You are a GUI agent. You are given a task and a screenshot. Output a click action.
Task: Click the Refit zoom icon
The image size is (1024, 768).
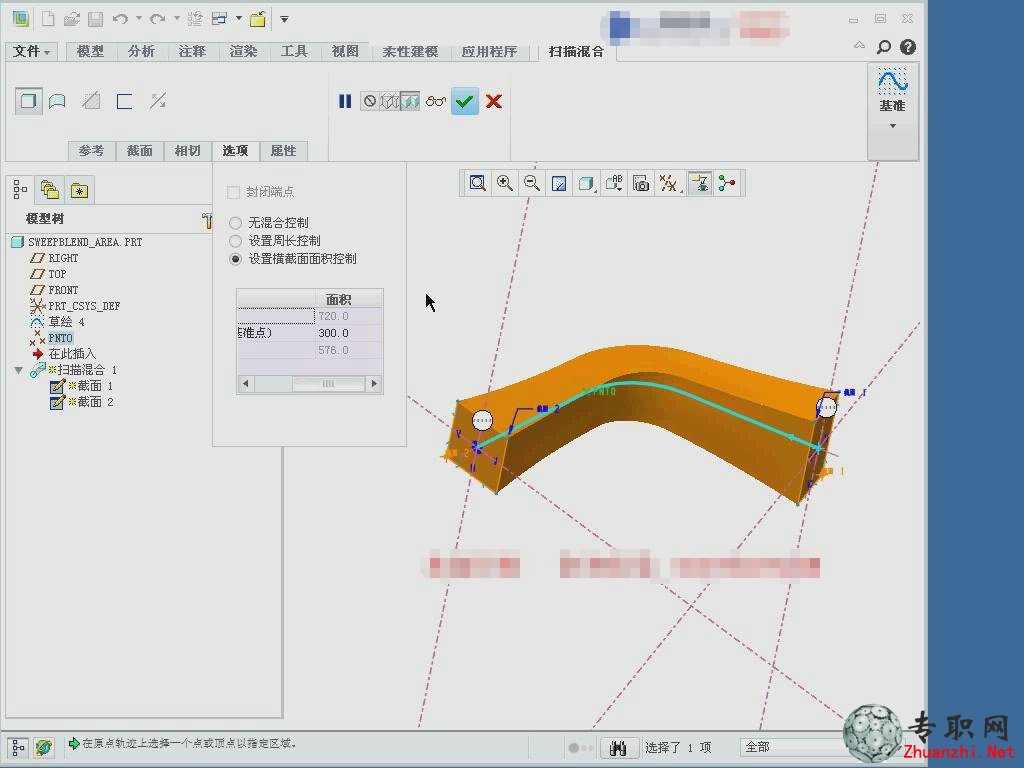tap(477, 184)
